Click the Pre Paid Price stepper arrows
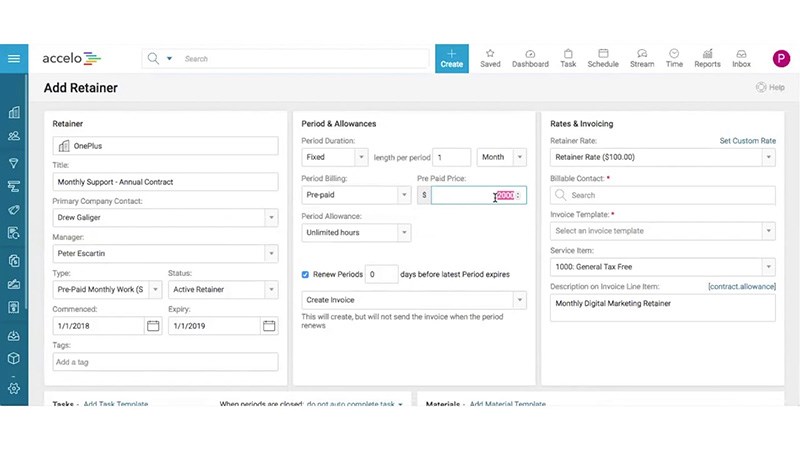The width and height of the screenshot is (800, 450). [518, 195]
